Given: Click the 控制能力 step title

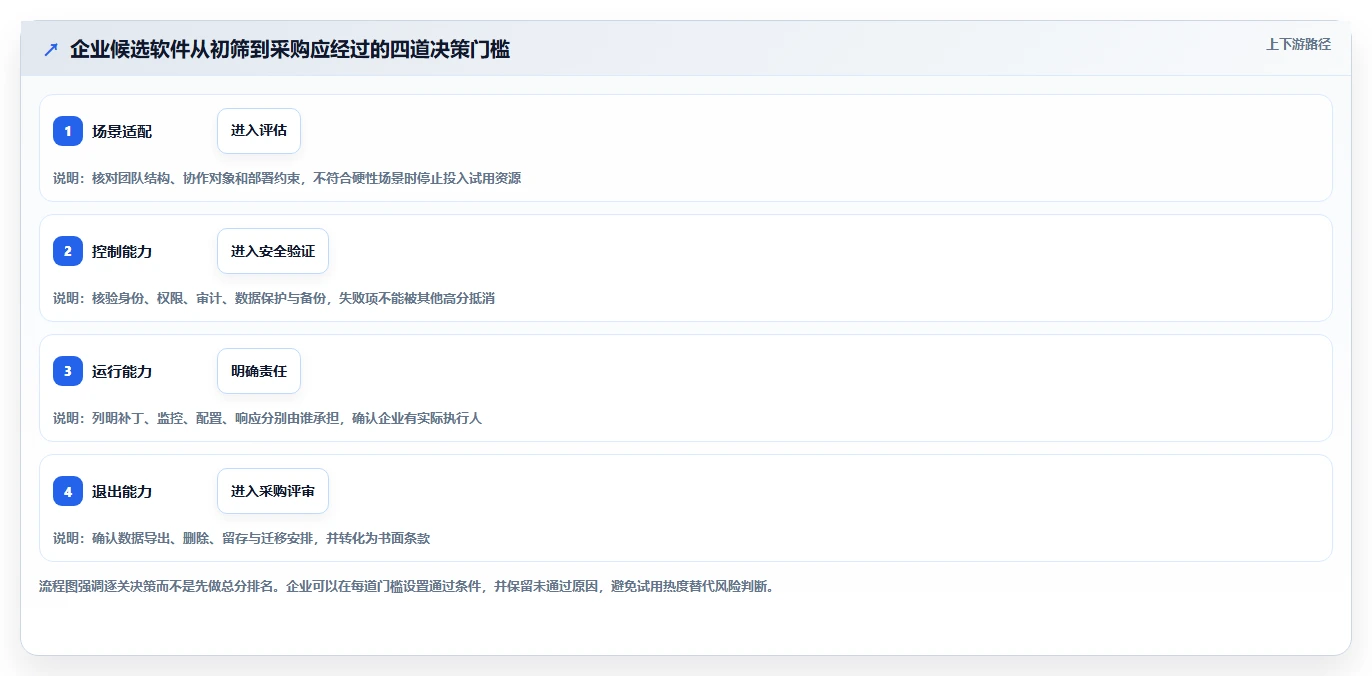Looking at the screenshot, I should [122, 251].
